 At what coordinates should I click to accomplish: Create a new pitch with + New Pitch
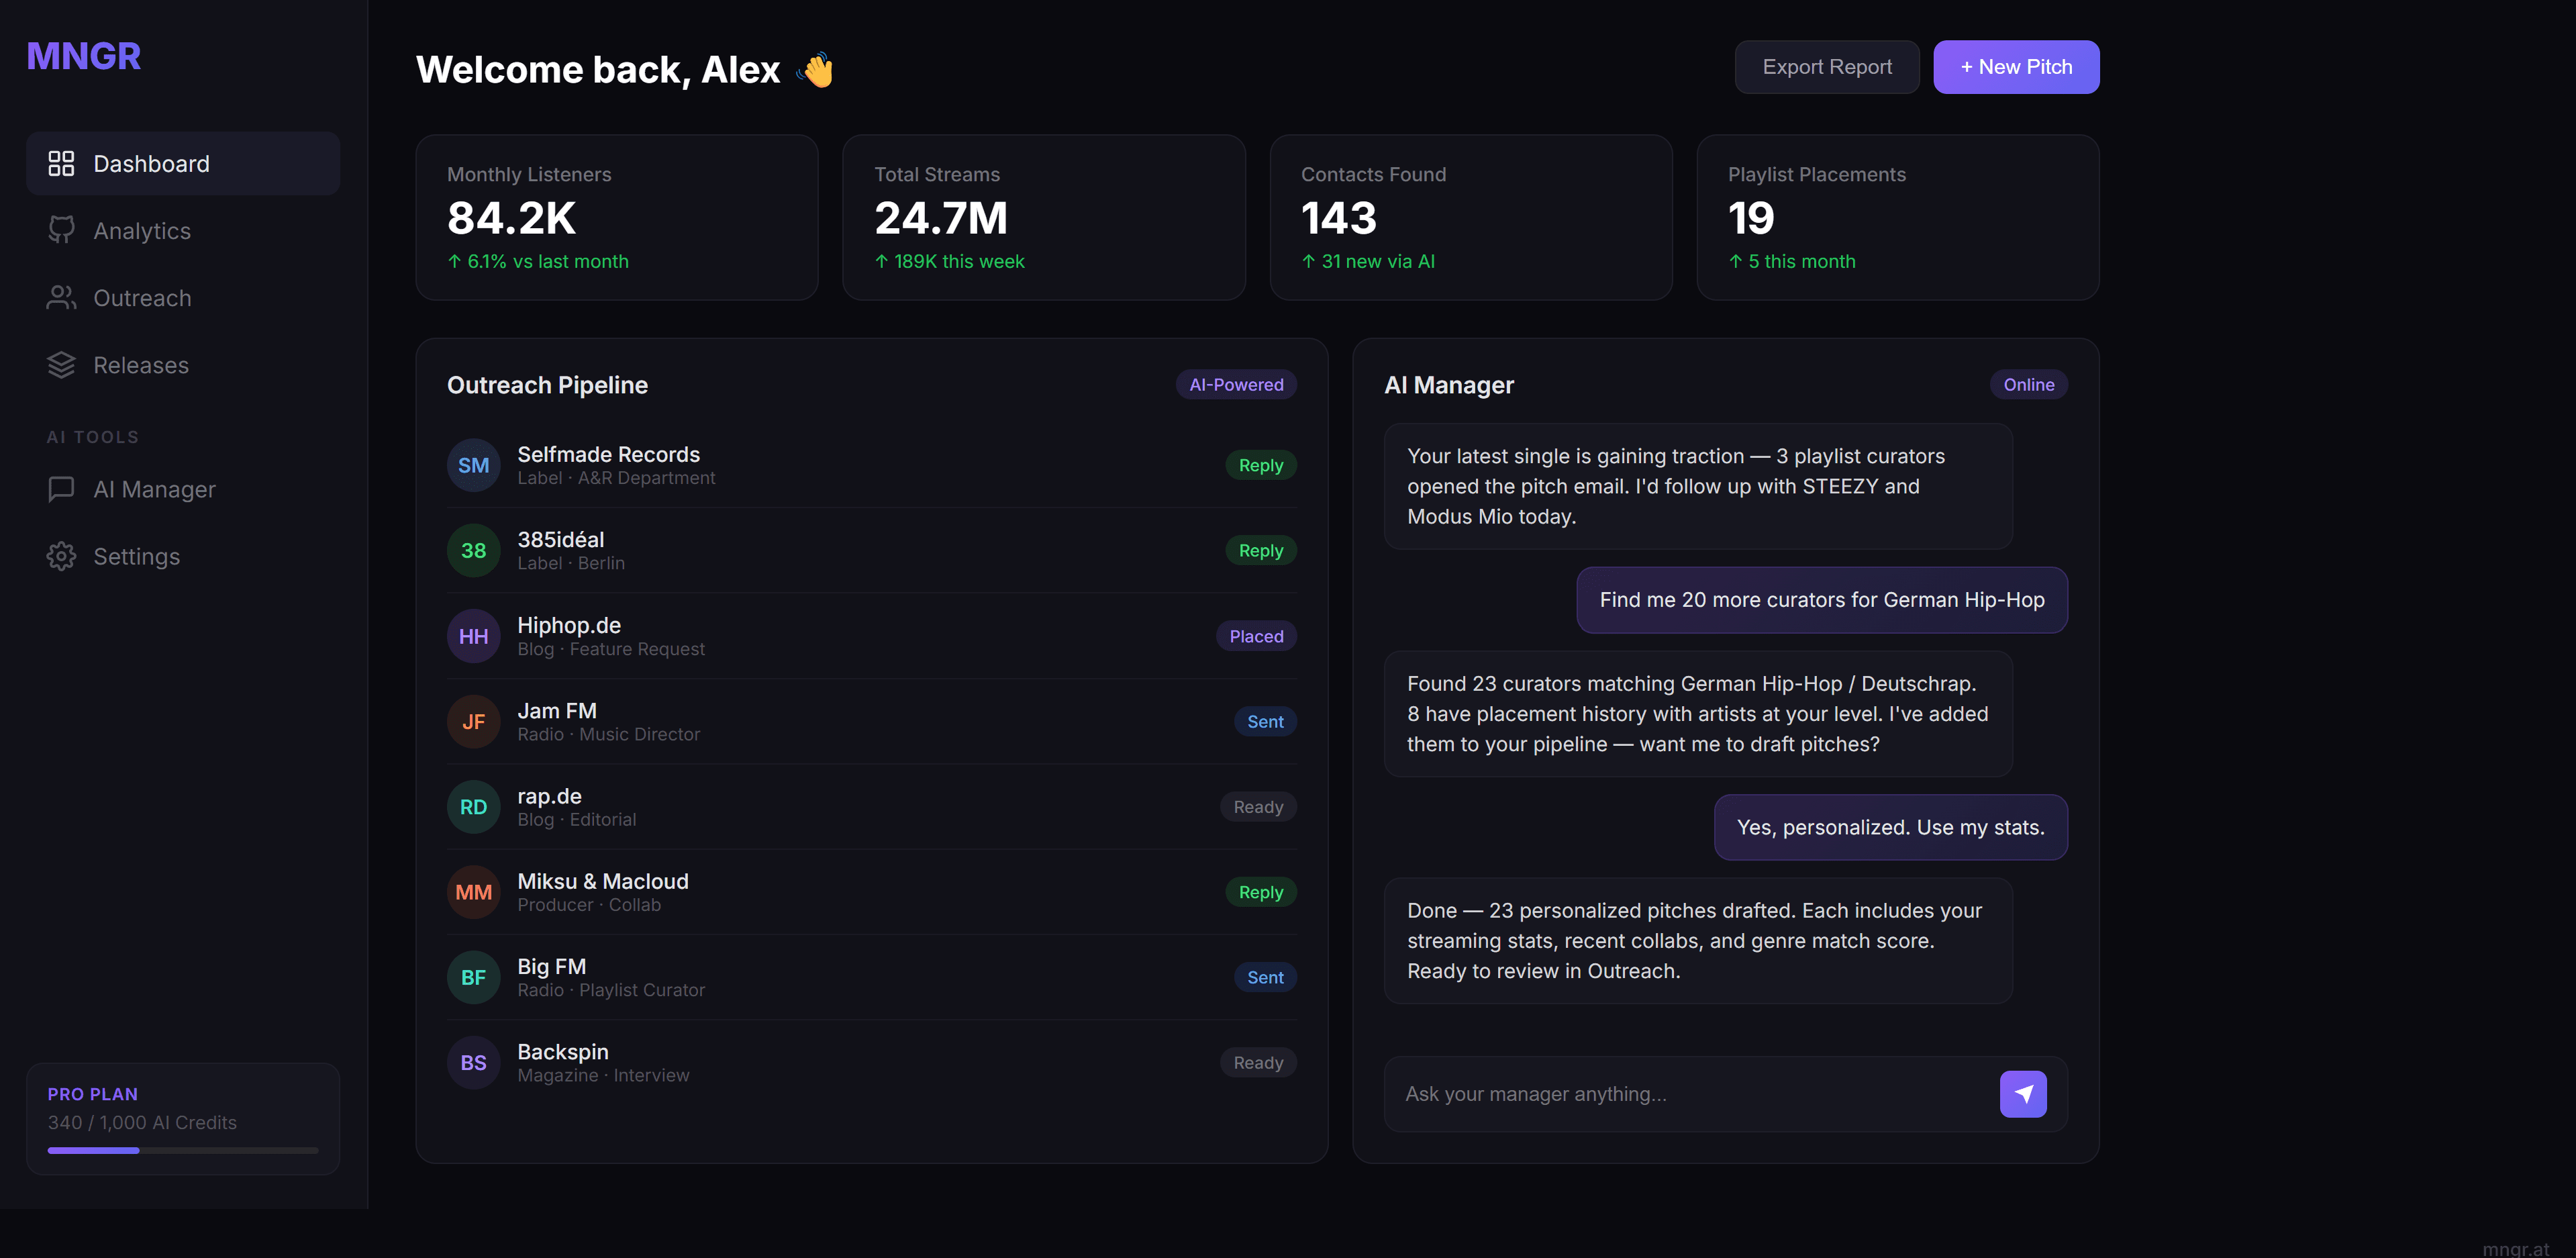2016,67
